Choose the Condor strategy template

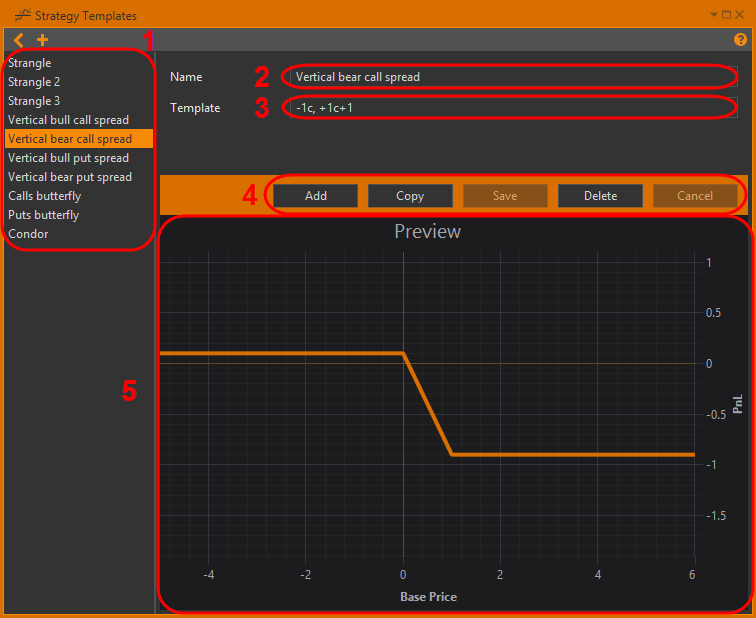28,234
